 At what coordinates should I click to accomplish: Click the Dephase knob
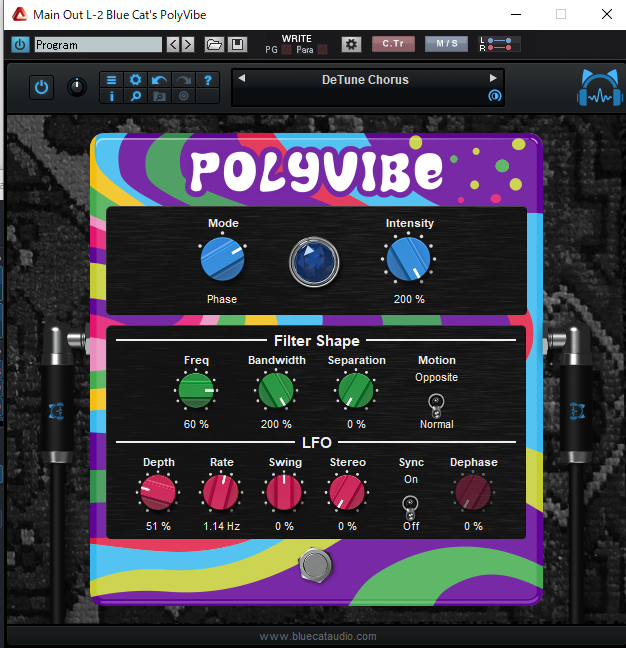[x=473, y=492]
